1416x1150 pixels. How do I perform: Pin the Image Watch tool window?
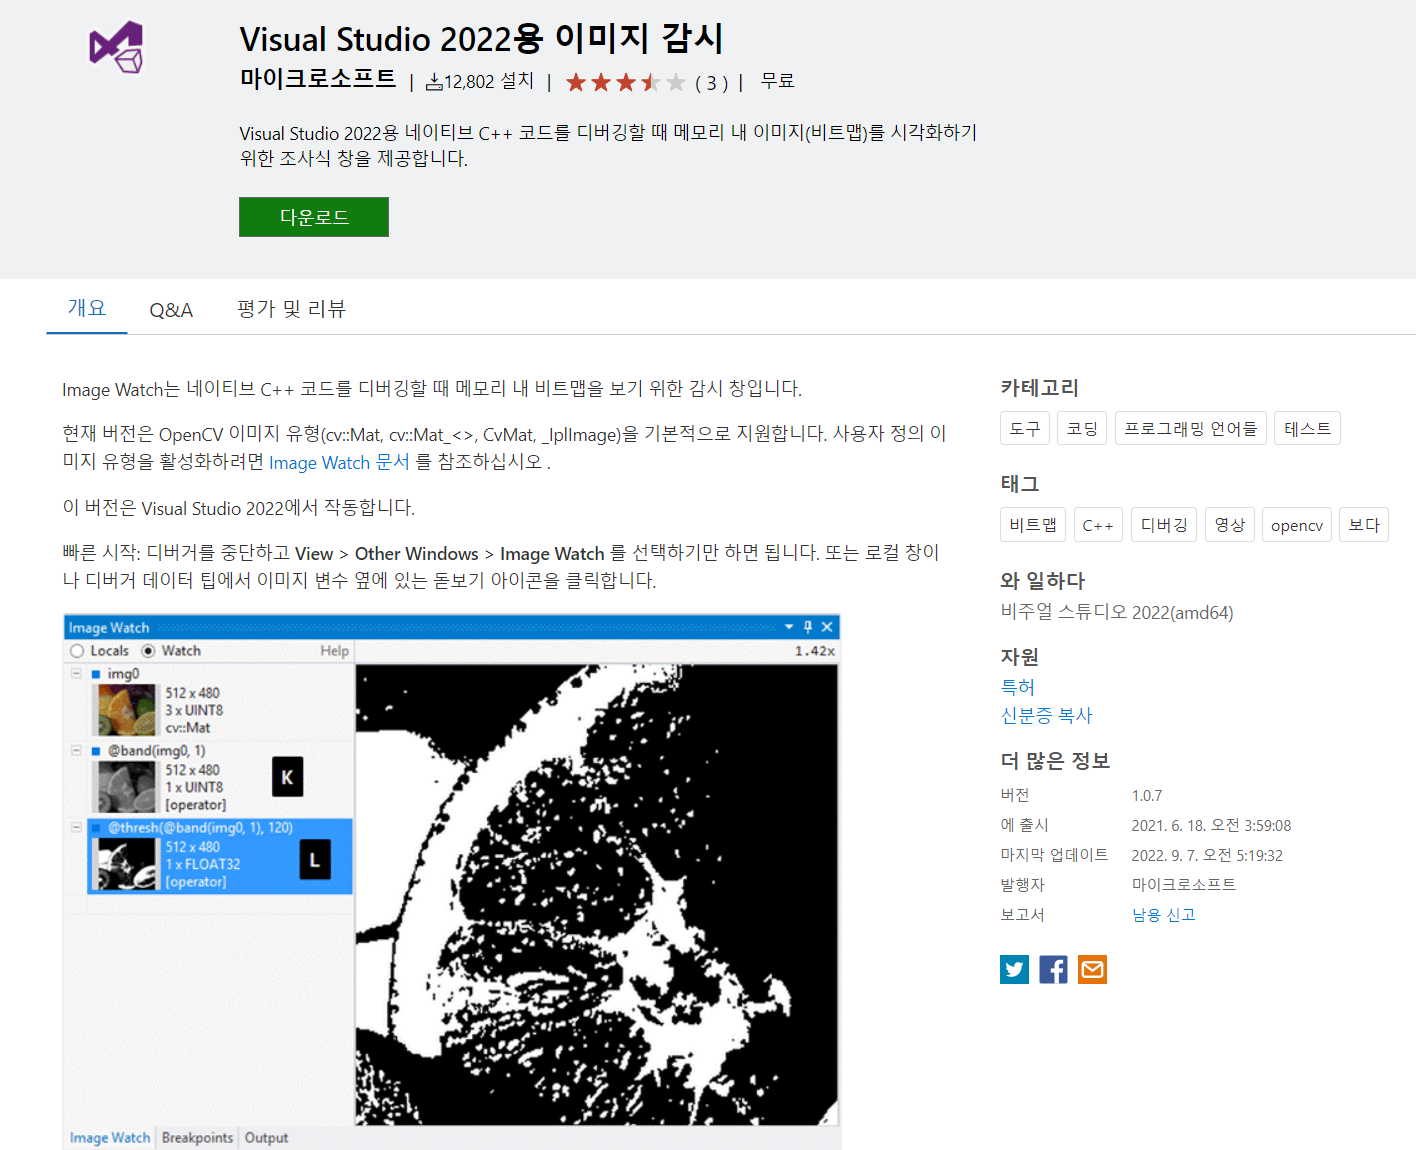(808, 627)
